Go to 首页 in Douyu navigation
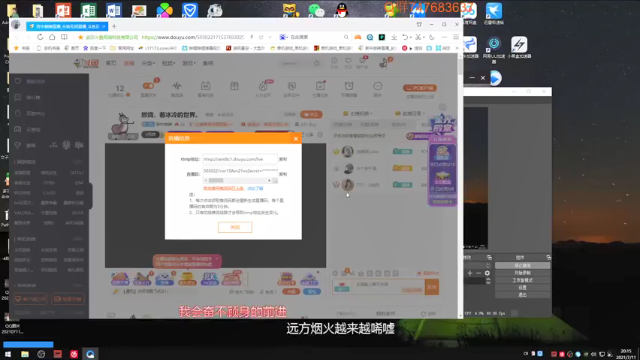This screenshot has height=360, width=640. tap(111, 63)
